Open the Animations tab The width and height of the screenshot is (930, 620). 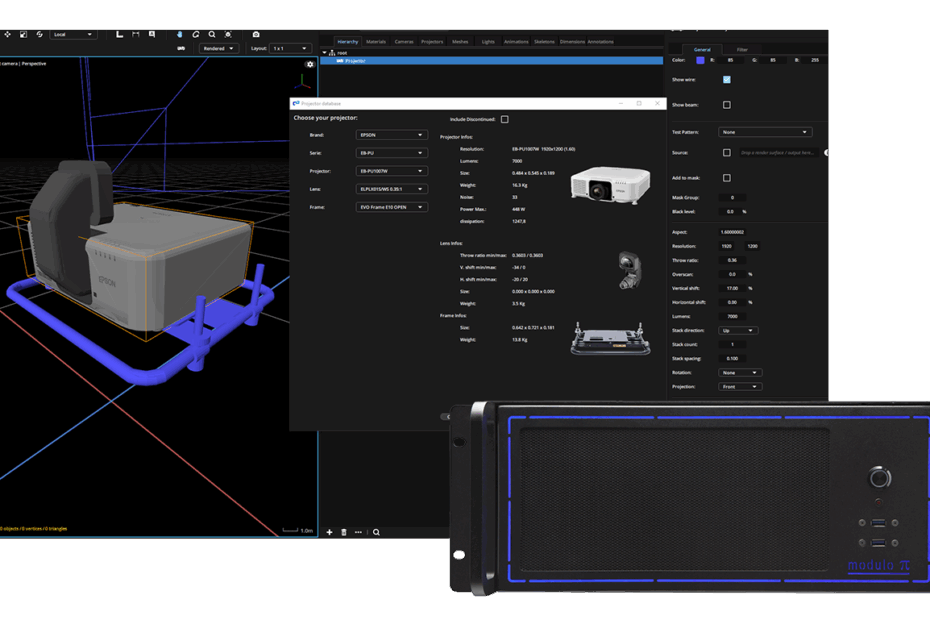[x=516, y=42]
